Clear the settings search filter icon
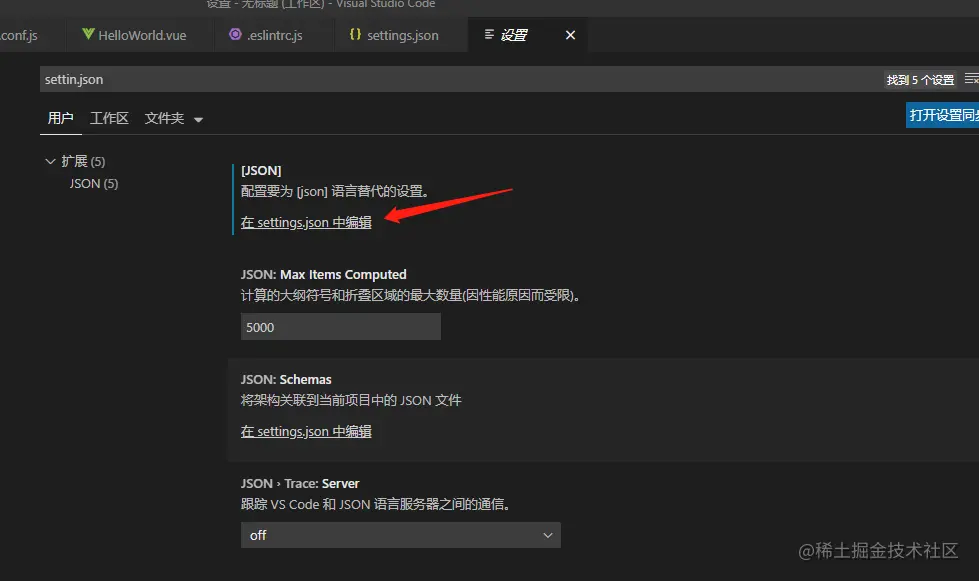979x581 pixels. (x=972, y=79)
